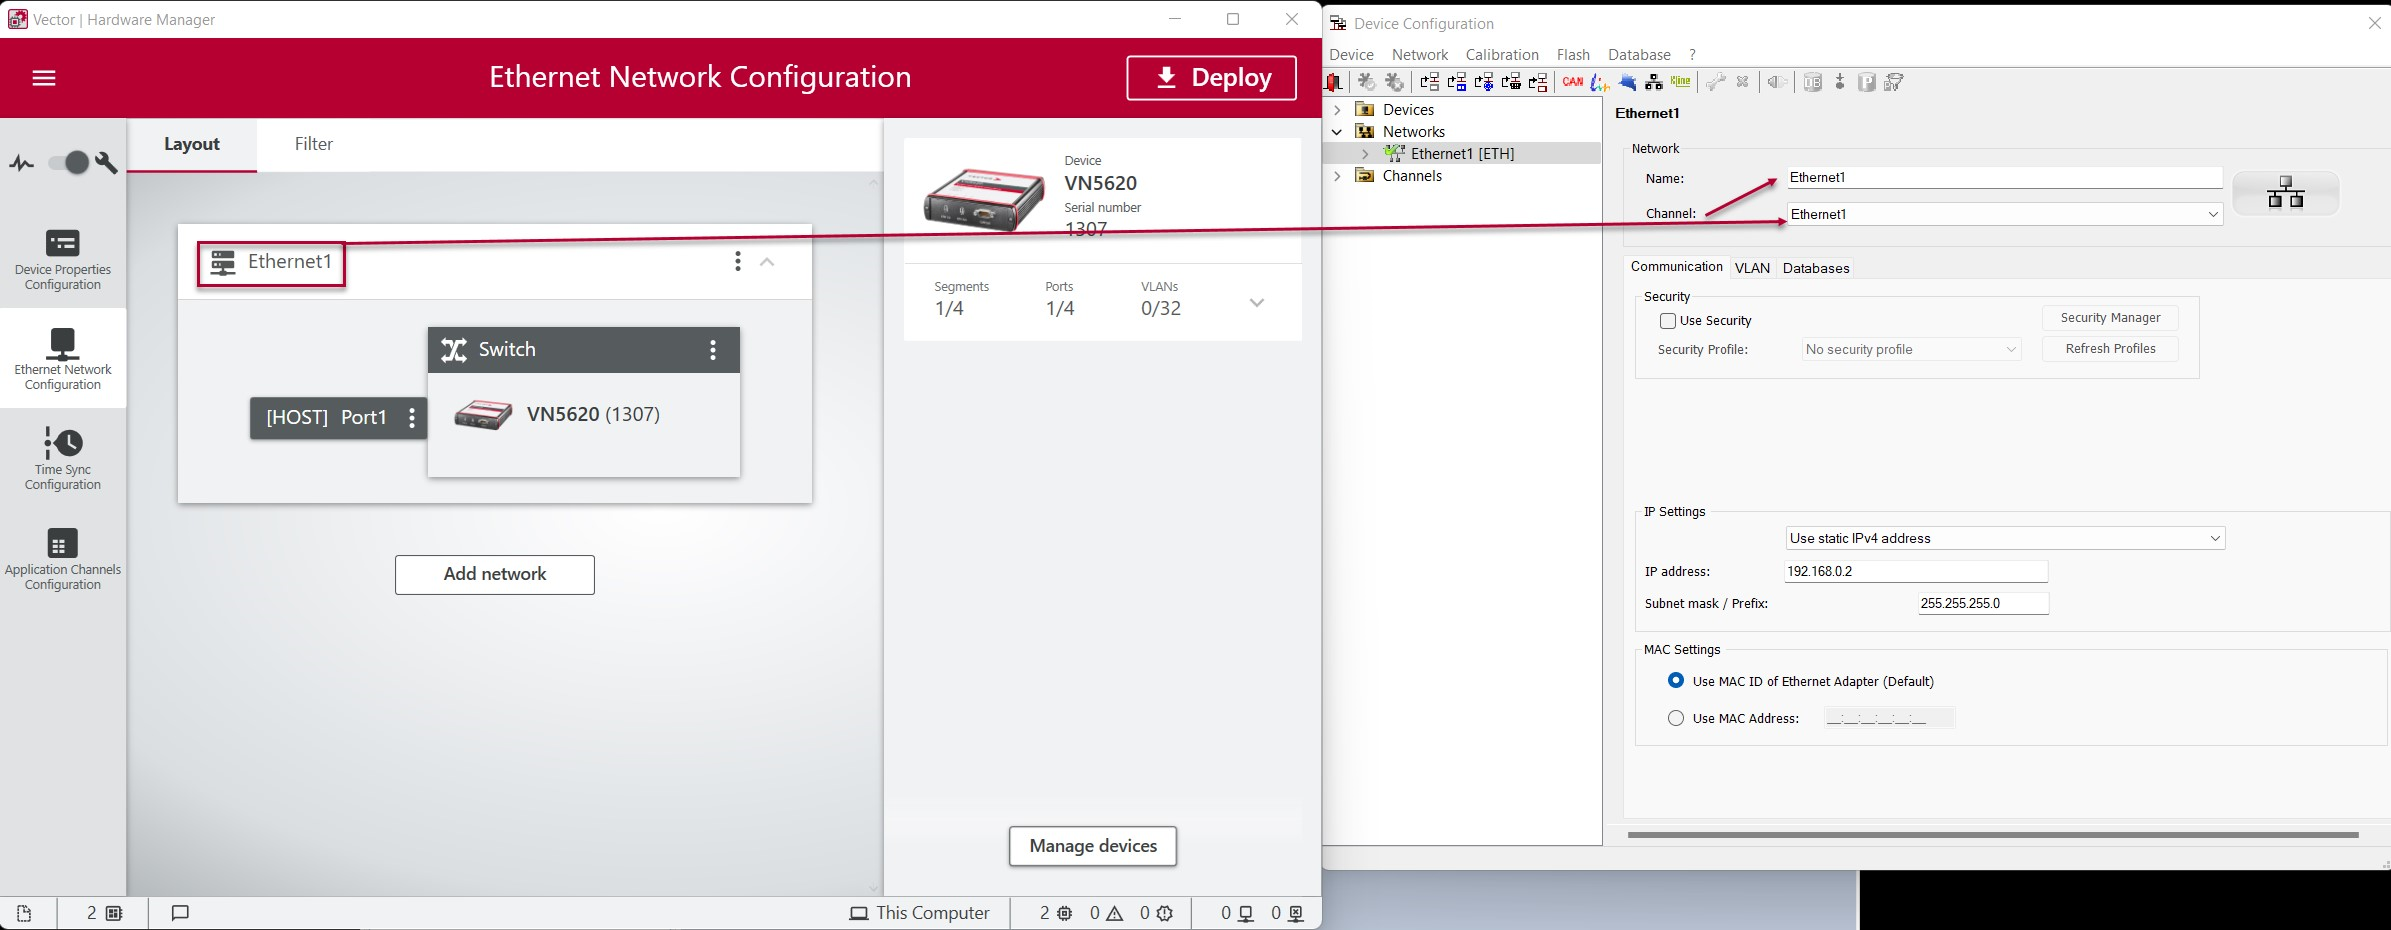The image size is (2391, 930).
Task: Click the Add network button
Action: (494, 575)
